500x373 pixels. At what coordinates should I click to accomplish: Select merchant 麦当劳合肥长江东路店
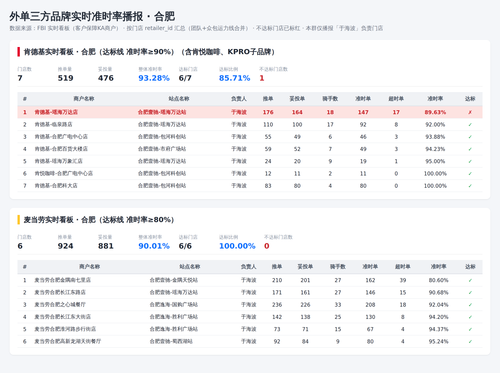(x=60, y=293)
